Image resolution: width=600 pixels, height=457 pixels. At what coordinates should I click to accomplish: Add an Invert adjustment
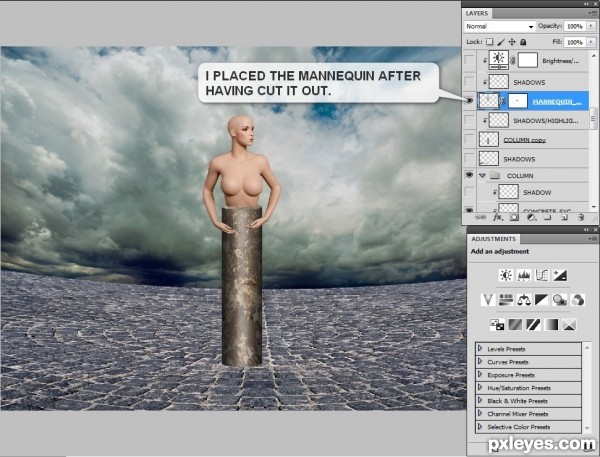[497, 325]
